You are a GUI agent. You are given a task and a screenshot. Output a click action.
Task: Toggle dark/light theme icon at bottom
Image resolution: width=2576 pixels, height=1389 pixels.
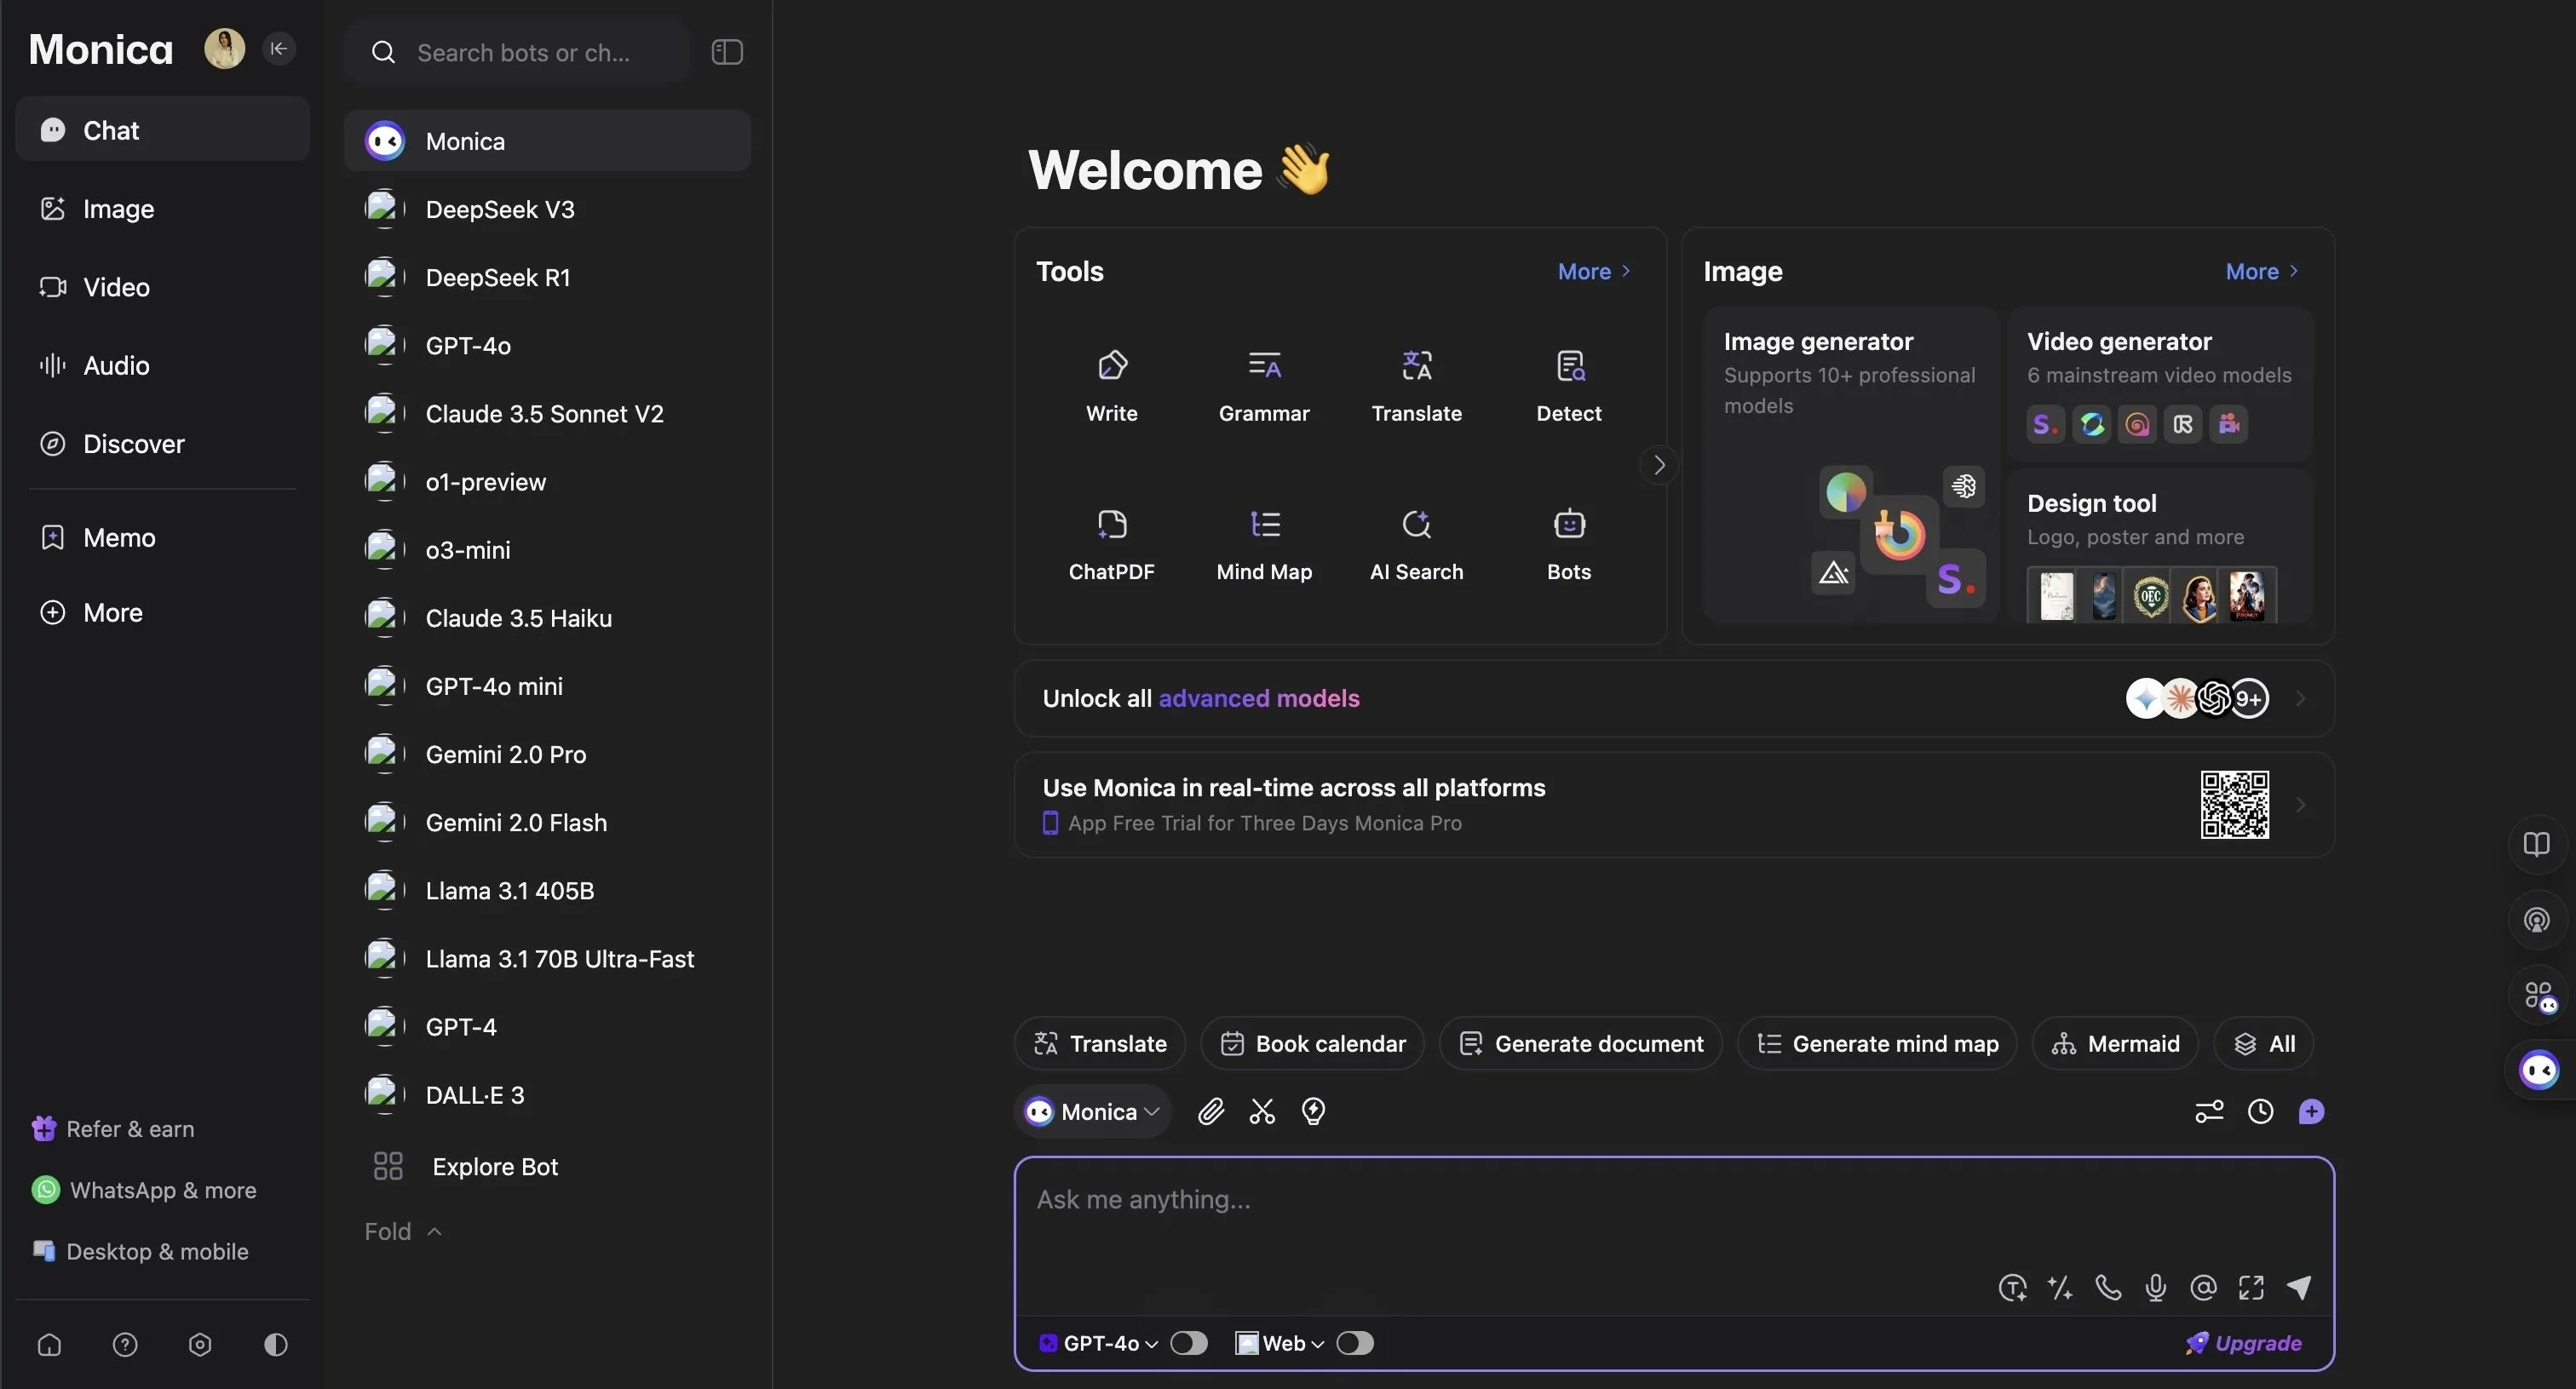coord(276,1345)
